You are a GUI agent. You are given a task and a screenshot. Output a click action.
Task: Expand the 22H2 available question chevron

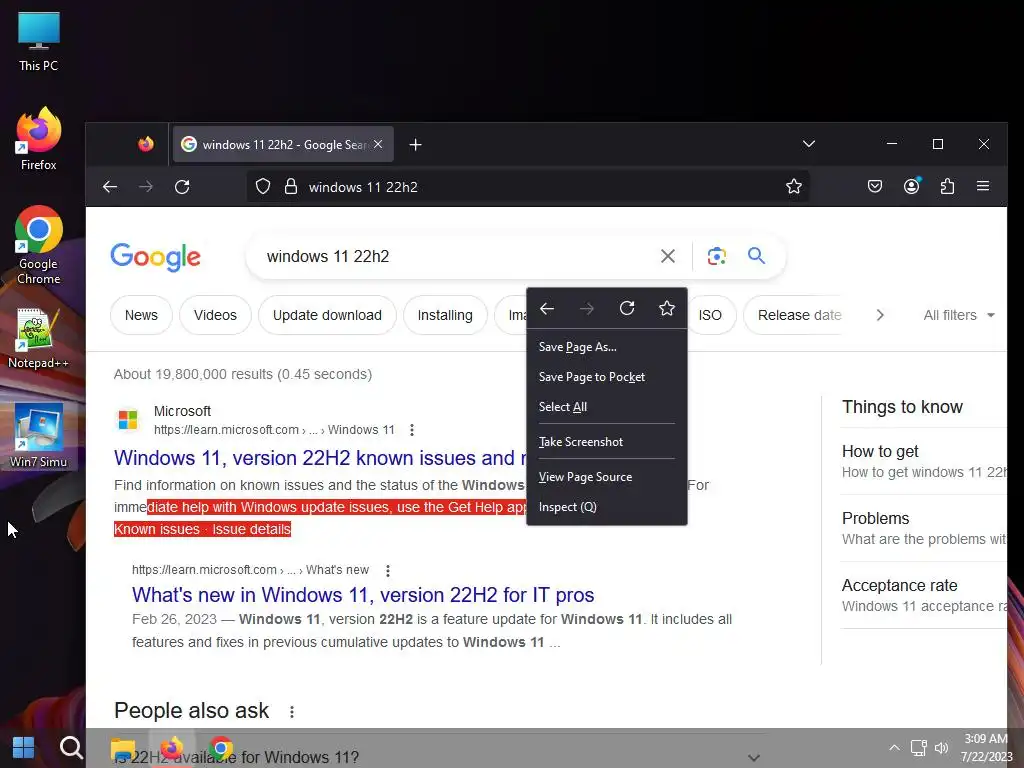754,758
